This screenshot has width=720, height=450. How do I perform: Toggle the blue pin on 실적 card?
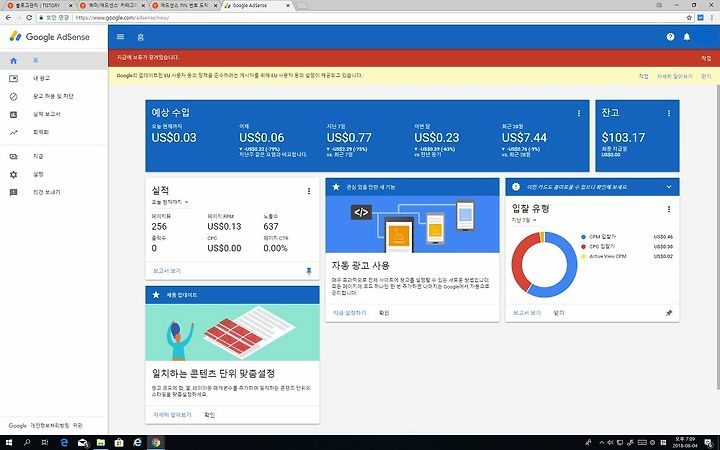click(309, 271)
